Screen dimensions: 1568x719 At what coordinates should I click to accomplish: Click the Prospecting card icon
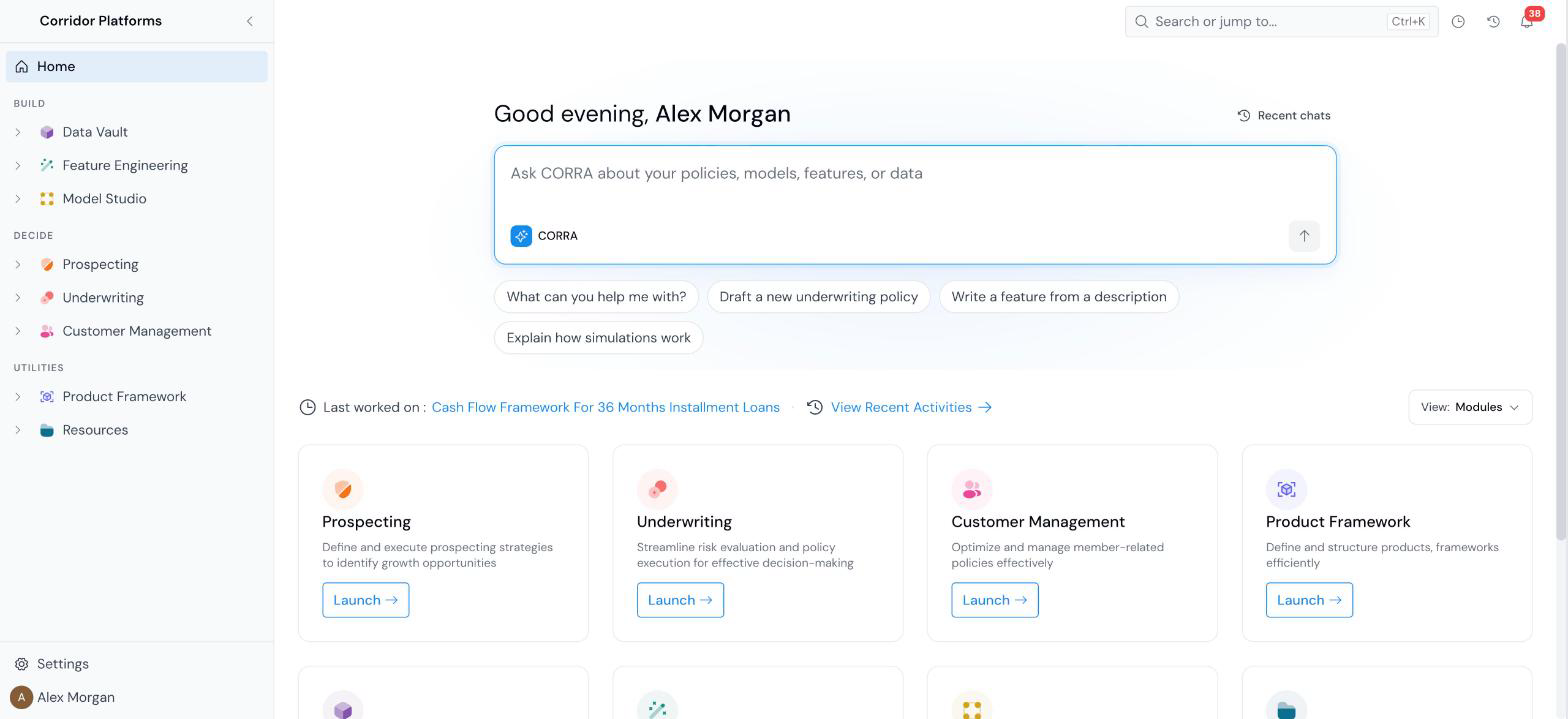click(x=343, y=489)
